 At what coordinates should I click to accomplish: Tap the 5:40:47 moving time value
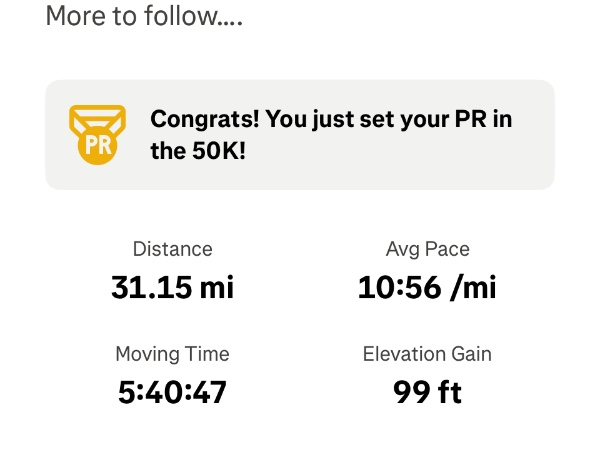(x=172, y=392)
